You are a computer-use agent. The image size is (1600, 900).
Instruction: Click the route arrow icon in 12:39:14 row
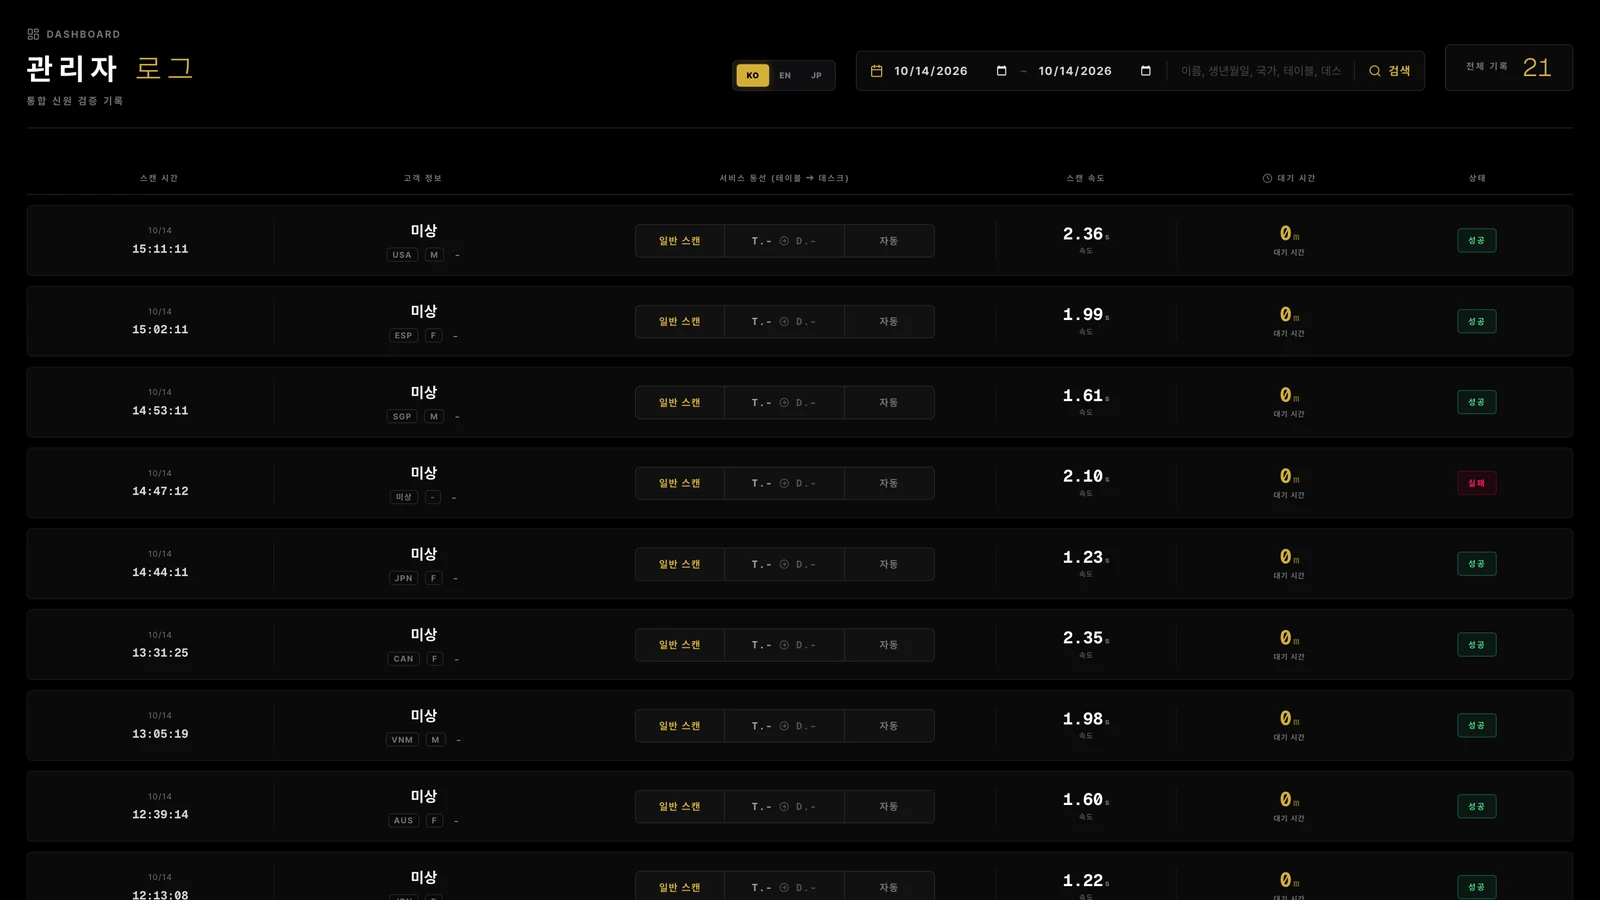point(784,807)
